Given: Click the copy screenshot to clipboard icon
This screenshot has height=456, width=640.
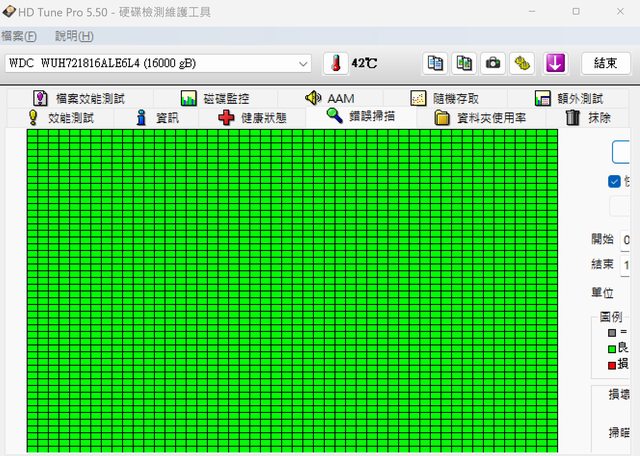Looking at the screenshot, I should pyautogui.click(x=464, y=63).
